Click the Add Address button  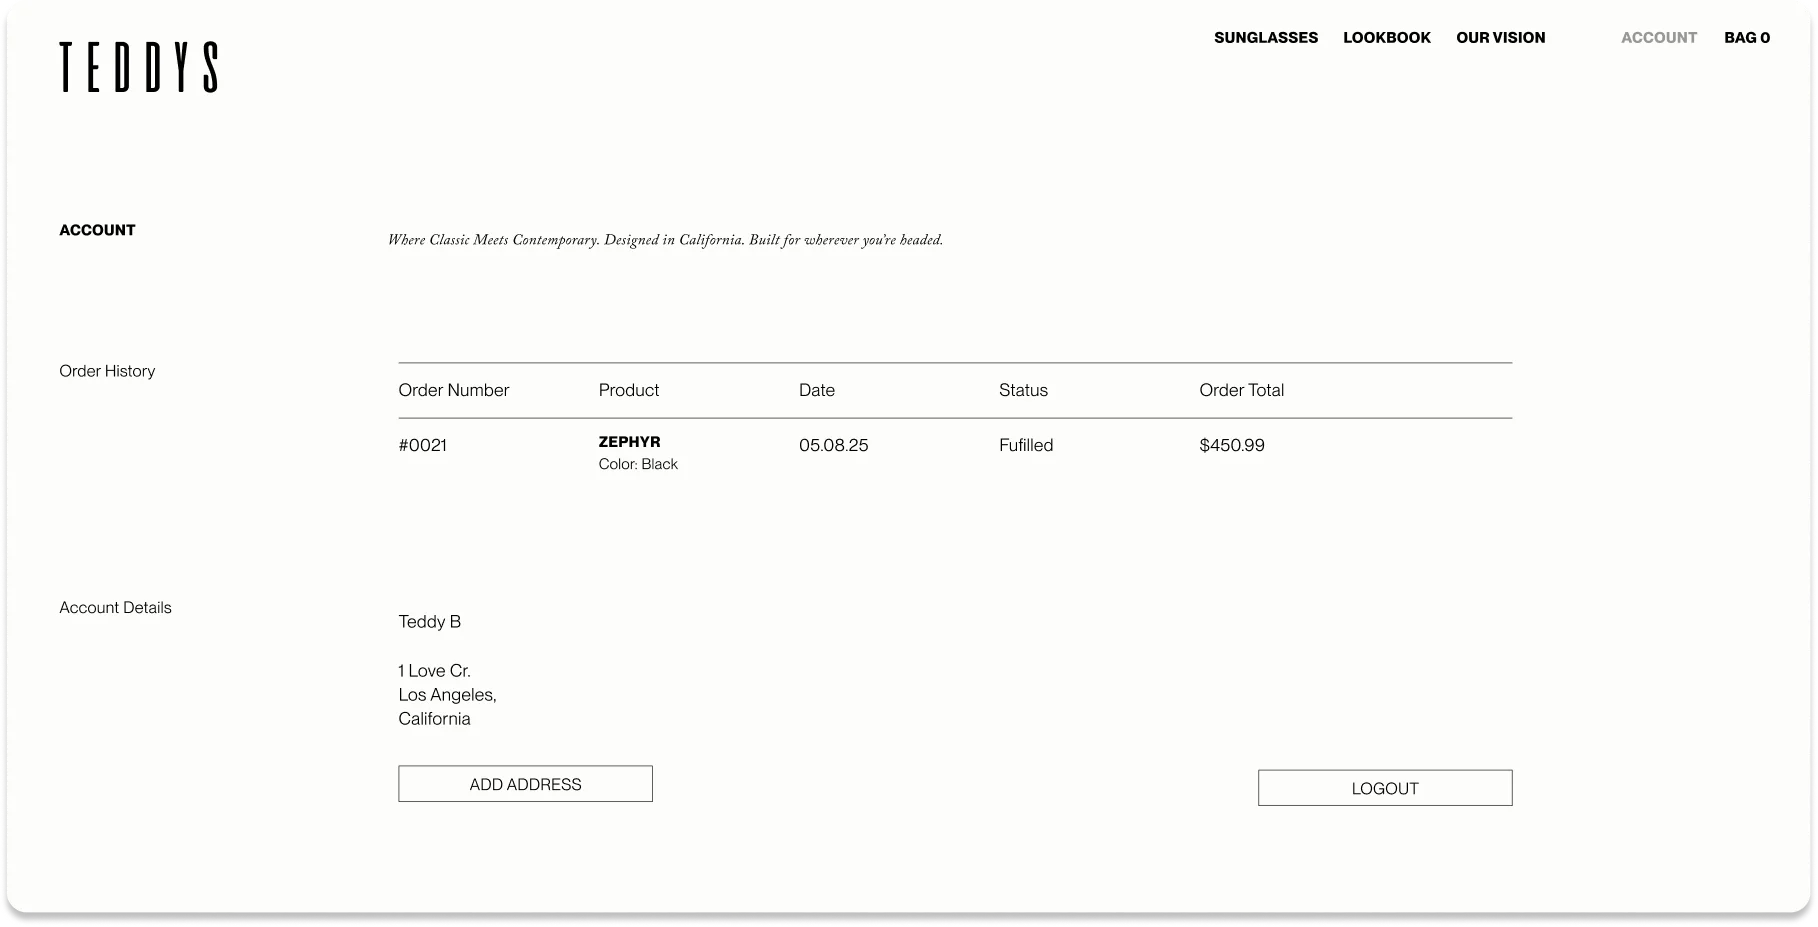click(525, 784)
